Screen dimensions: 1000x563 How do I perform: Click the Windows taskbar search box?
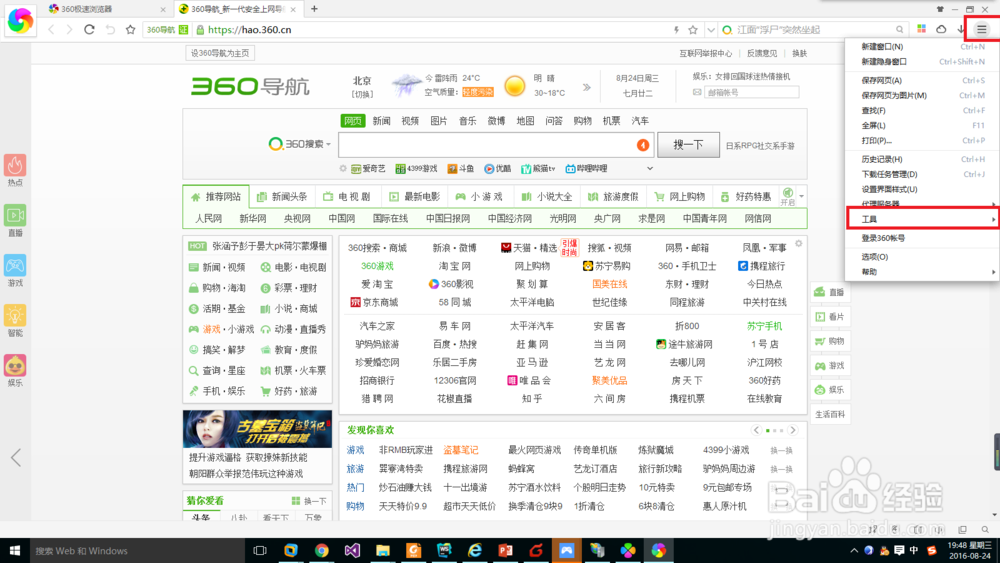[x=137, y=550]
